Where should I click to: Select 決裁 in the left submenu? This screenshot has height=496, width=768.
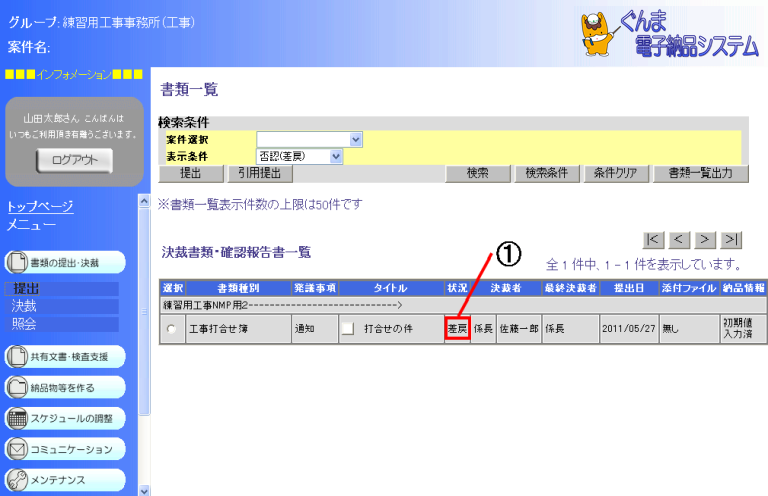pyautogui.click(x=24, y=306)
